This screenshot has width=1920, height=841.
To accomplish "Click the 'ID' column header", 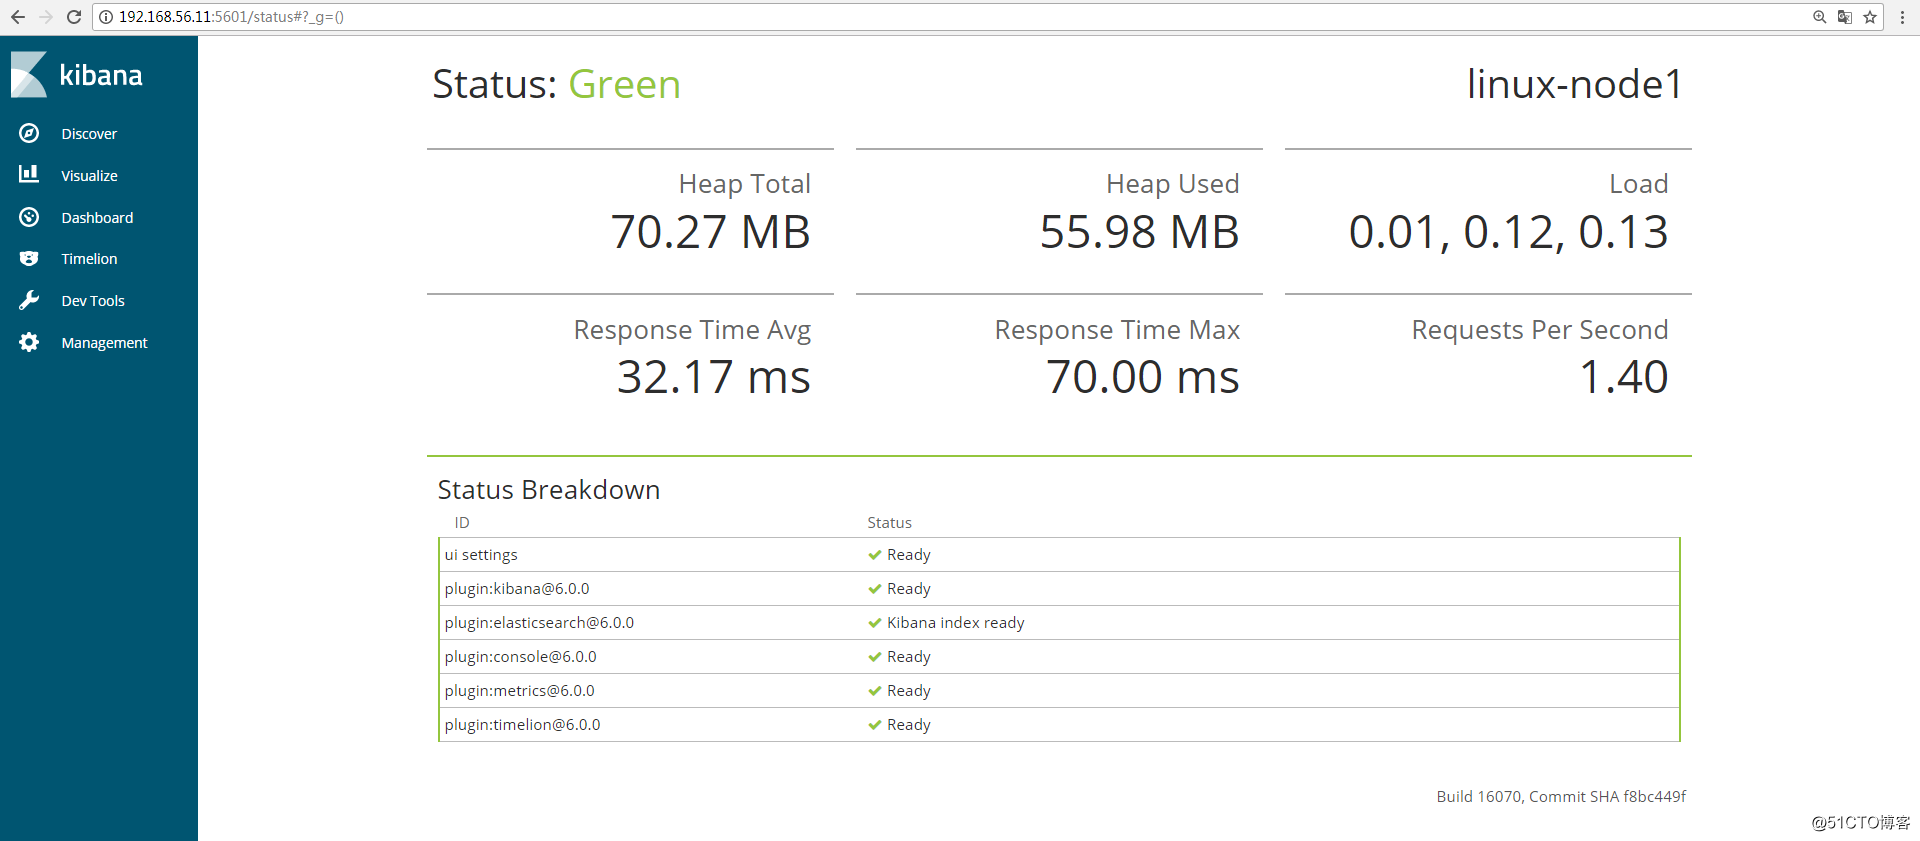I will click(x=462, y=523).
